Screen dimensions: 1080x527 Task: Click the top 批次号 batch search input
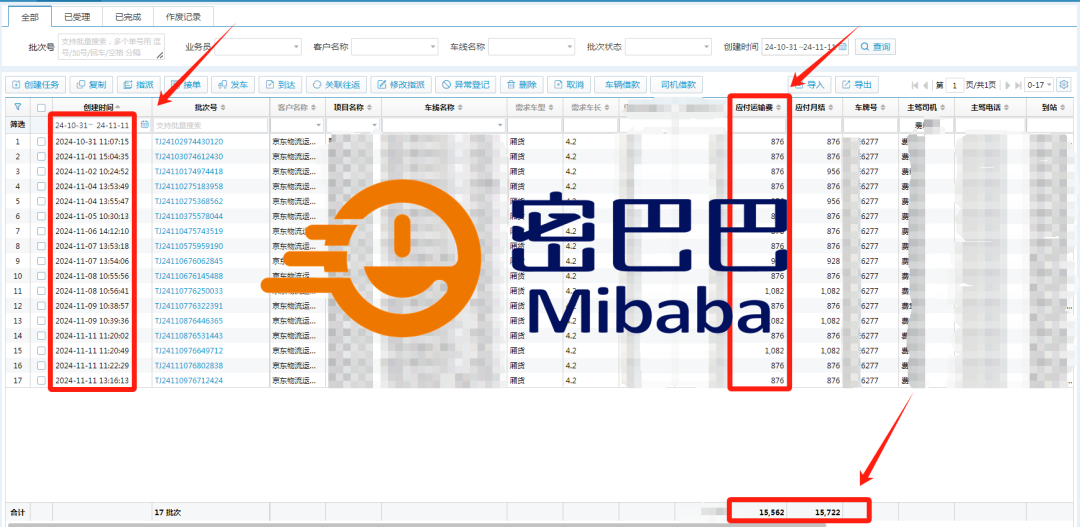pos(112,47)
